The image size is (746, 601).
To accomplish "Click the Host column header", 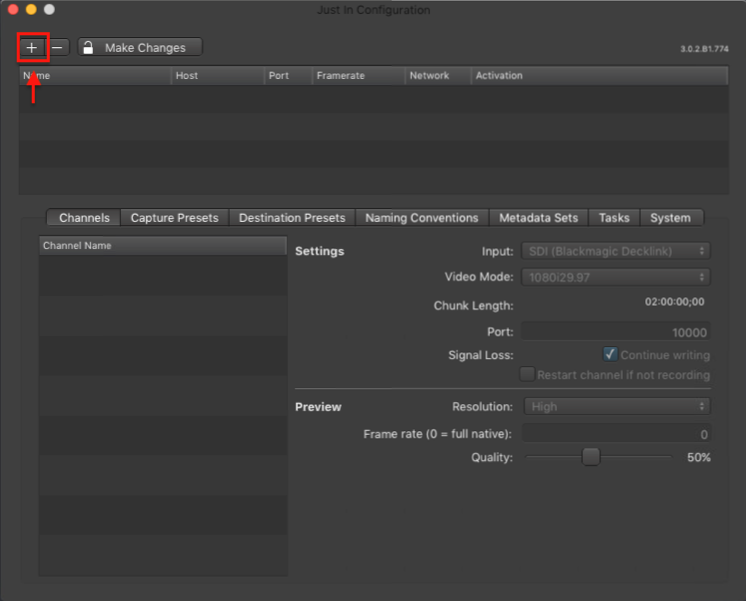I will (217, 76).
